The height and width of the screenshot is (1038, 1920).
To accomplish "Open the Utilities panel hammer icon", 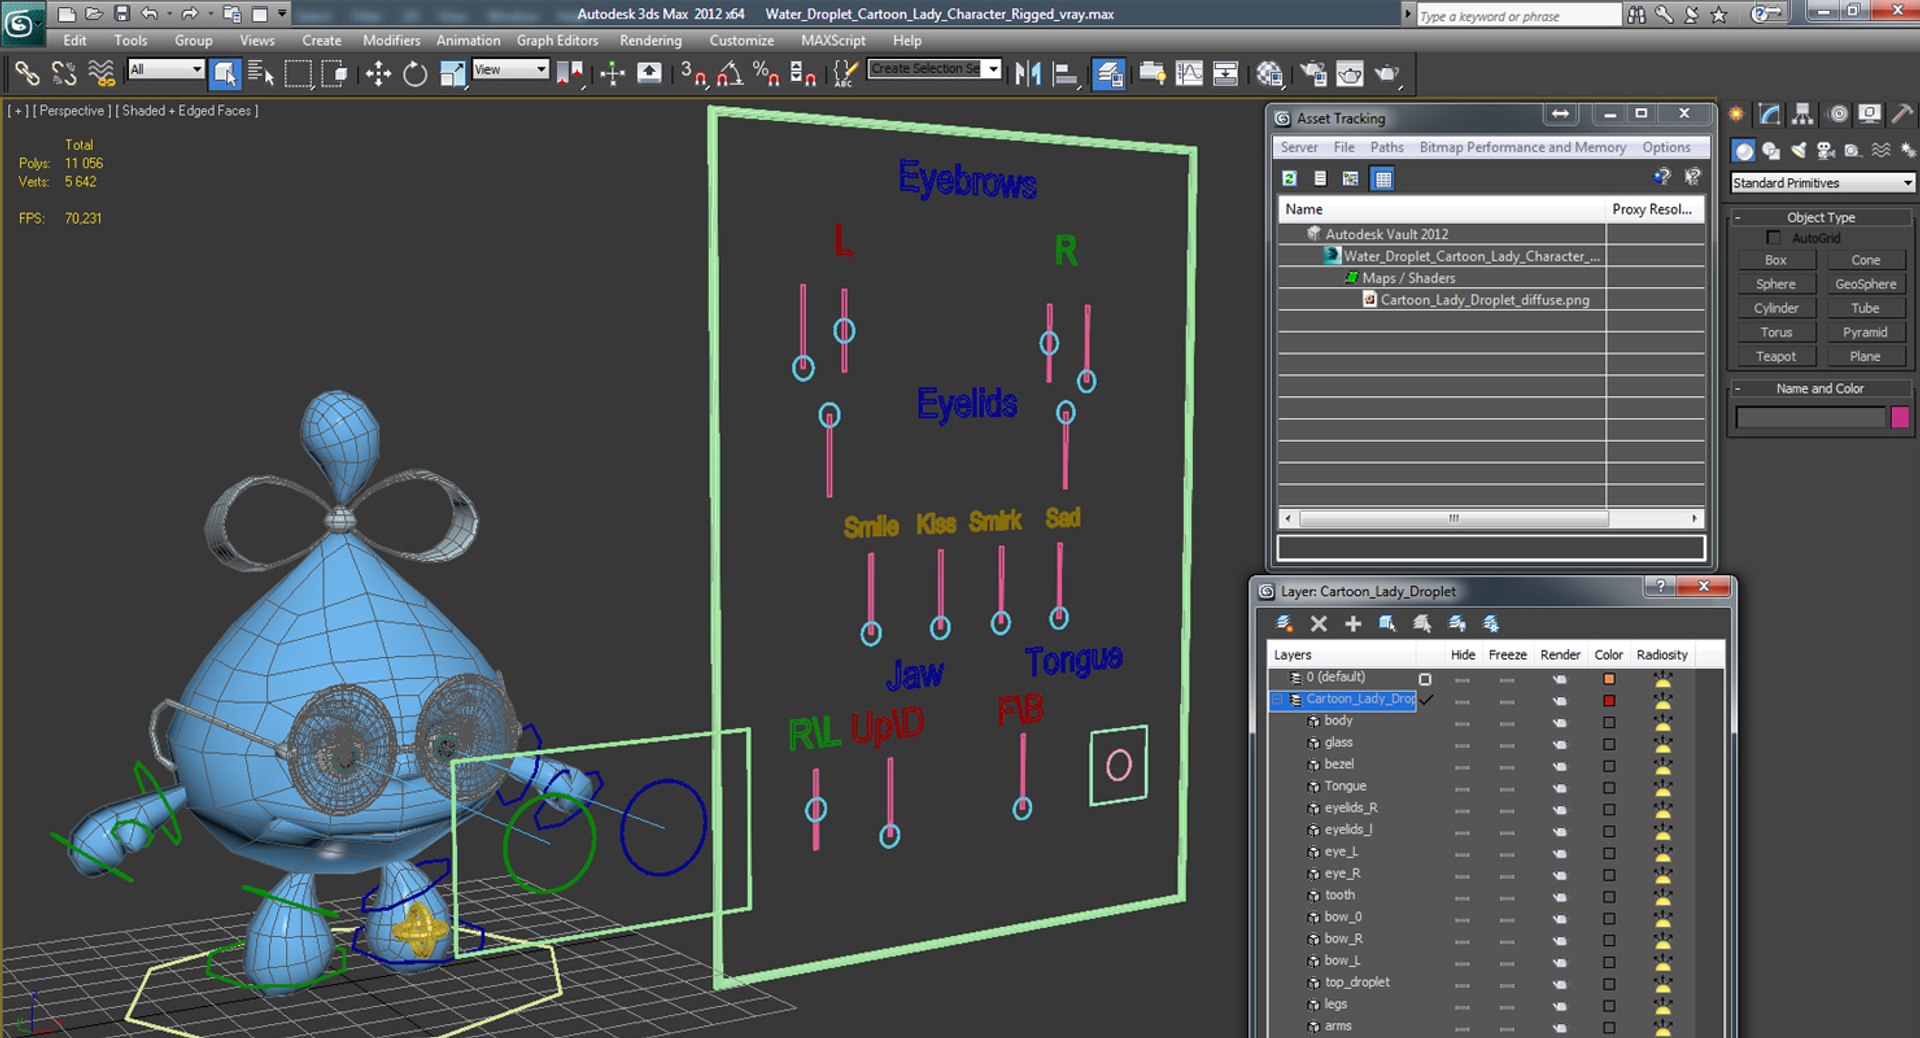I will (1901, 114).
